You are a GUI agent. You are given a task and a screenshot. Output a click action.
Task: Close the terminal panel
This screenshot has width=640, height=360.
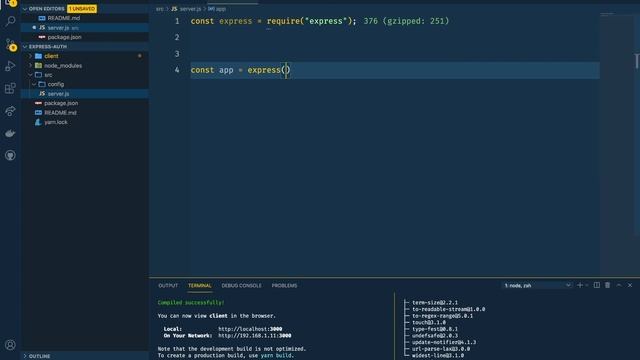point(630,285)
